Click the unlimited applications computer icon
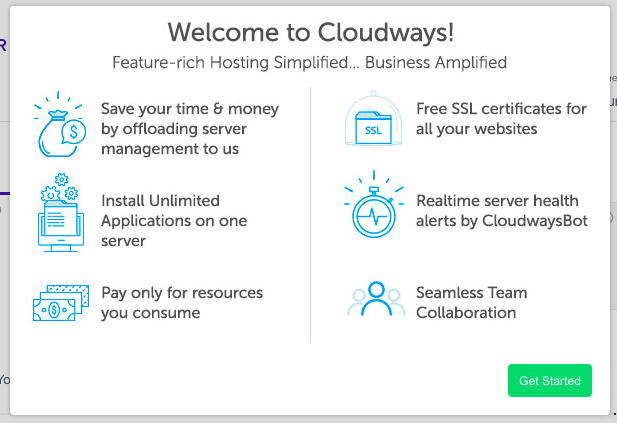This screenshot has width=617, height=423. (x=61, y=212)
